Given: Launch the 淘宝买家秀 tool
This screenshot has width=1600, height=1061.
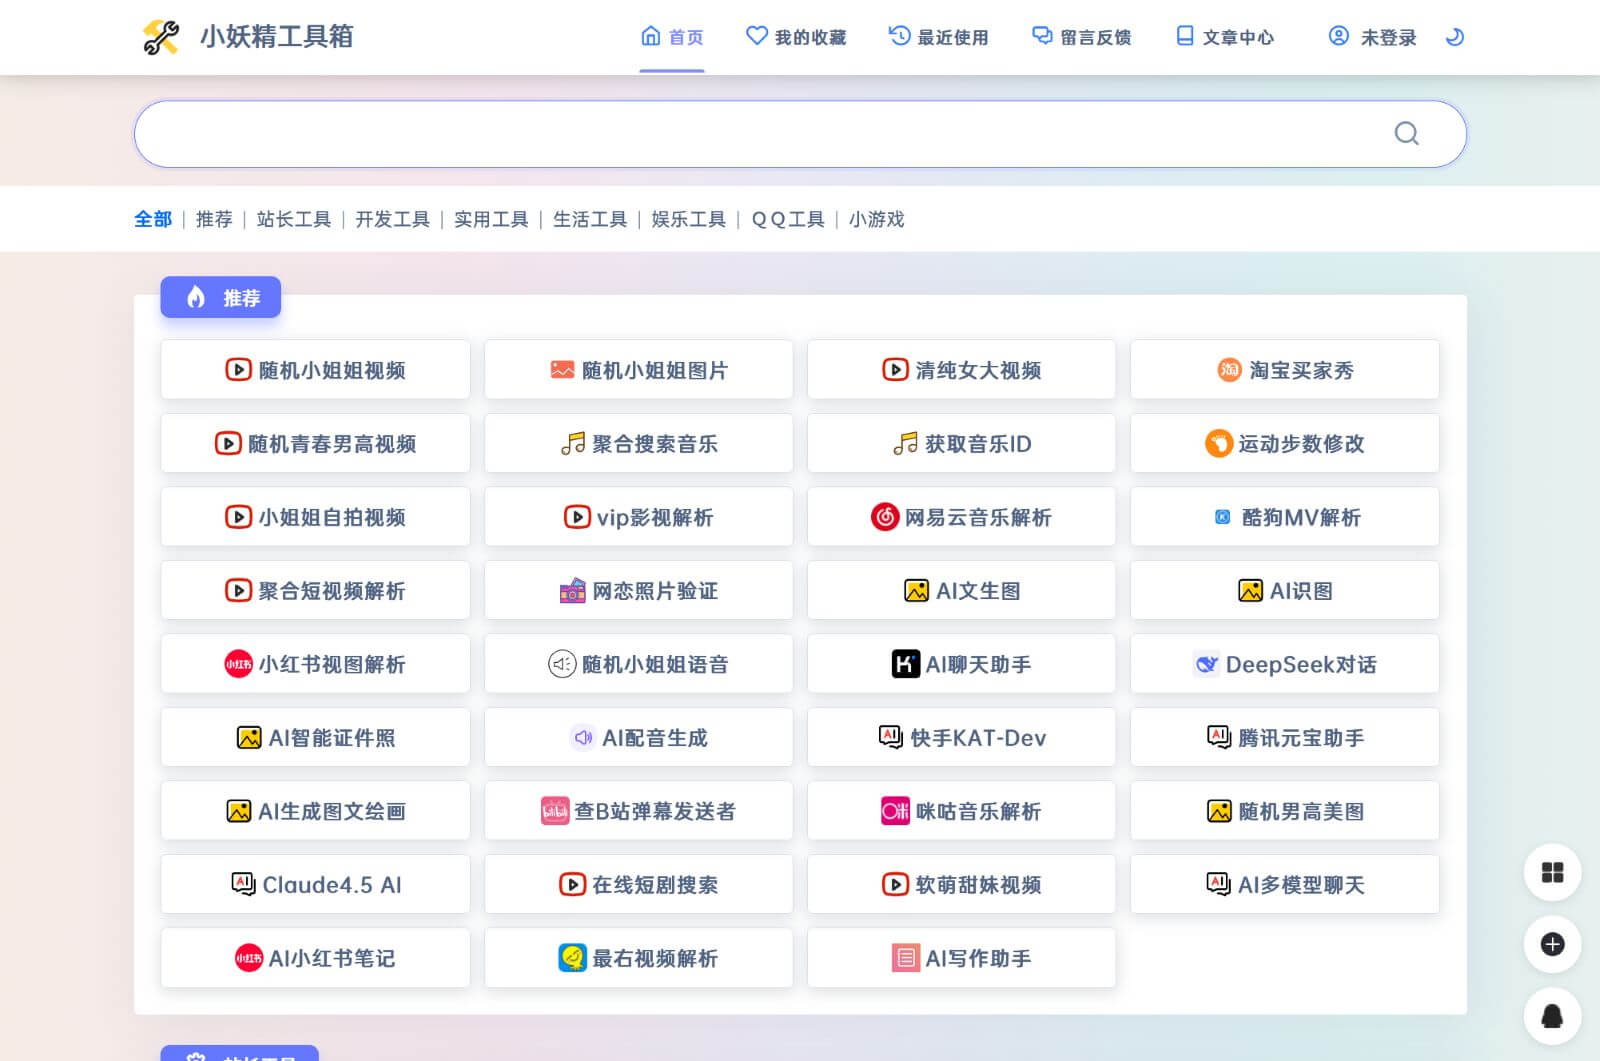Looking at the screenshot, I should point(1284,369).
